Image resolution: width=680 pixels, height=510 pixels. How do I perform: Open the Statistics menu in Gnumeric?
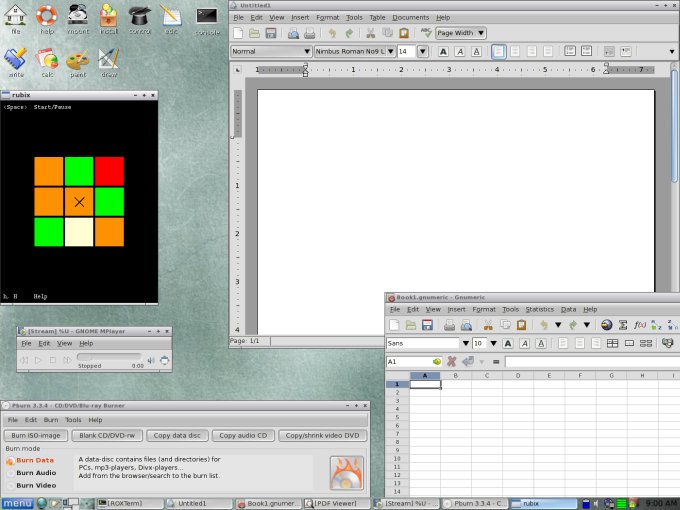(x=539, y=310)
